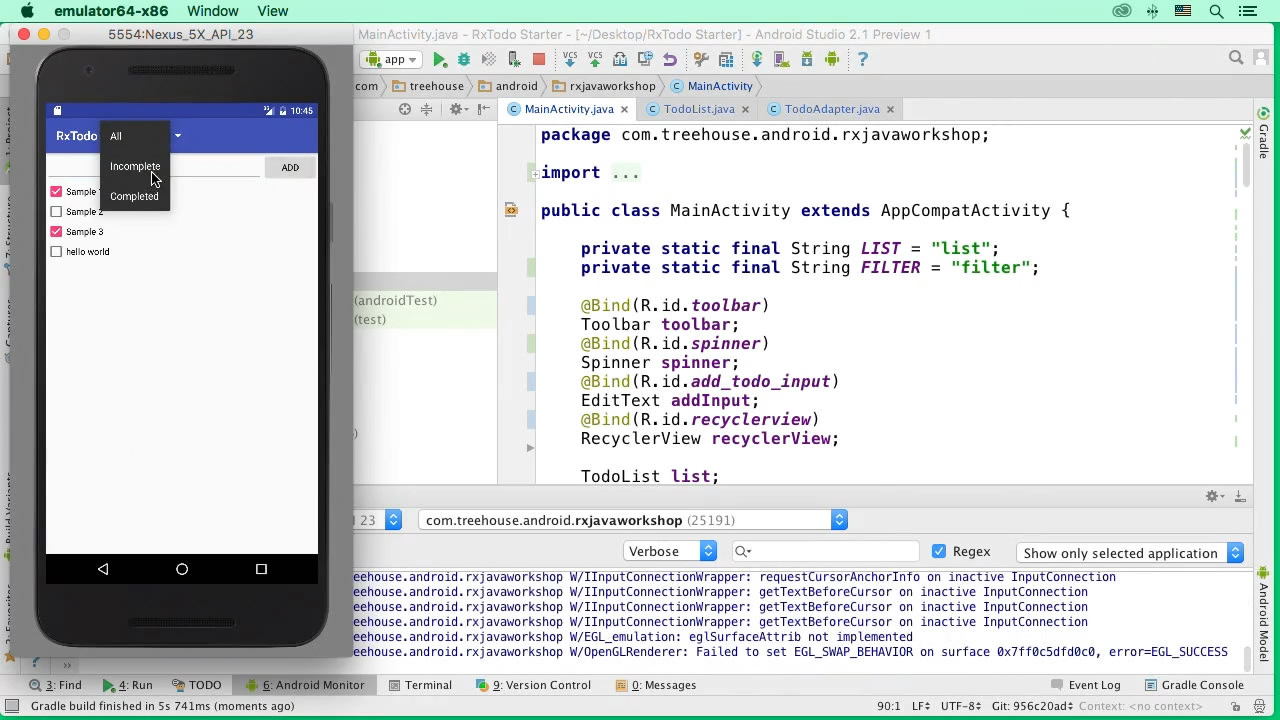Tap Overview square on emulator nav bar
Viewport: 1280px width, 720px height.
261,569
